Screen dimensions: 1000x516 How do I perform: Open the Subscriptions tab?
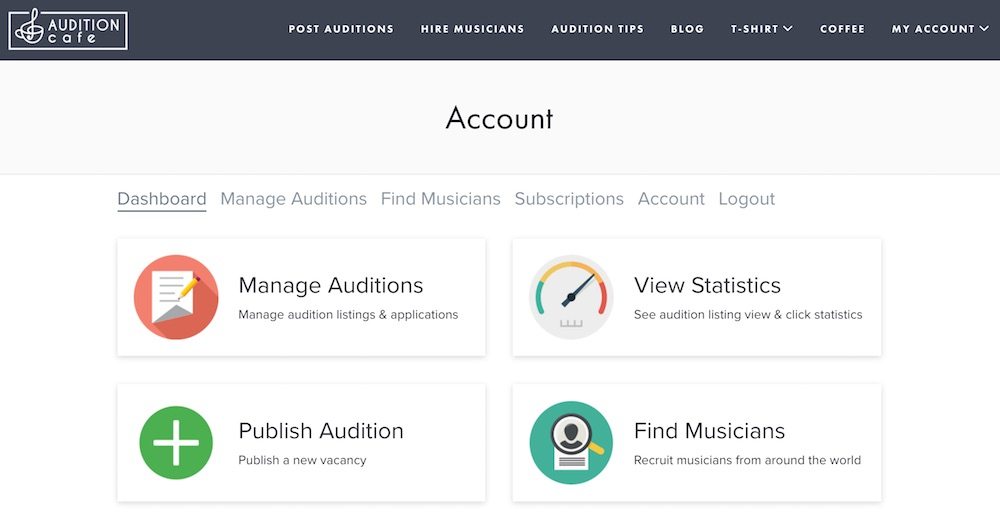pyautogui.click(x=569, y=199)
